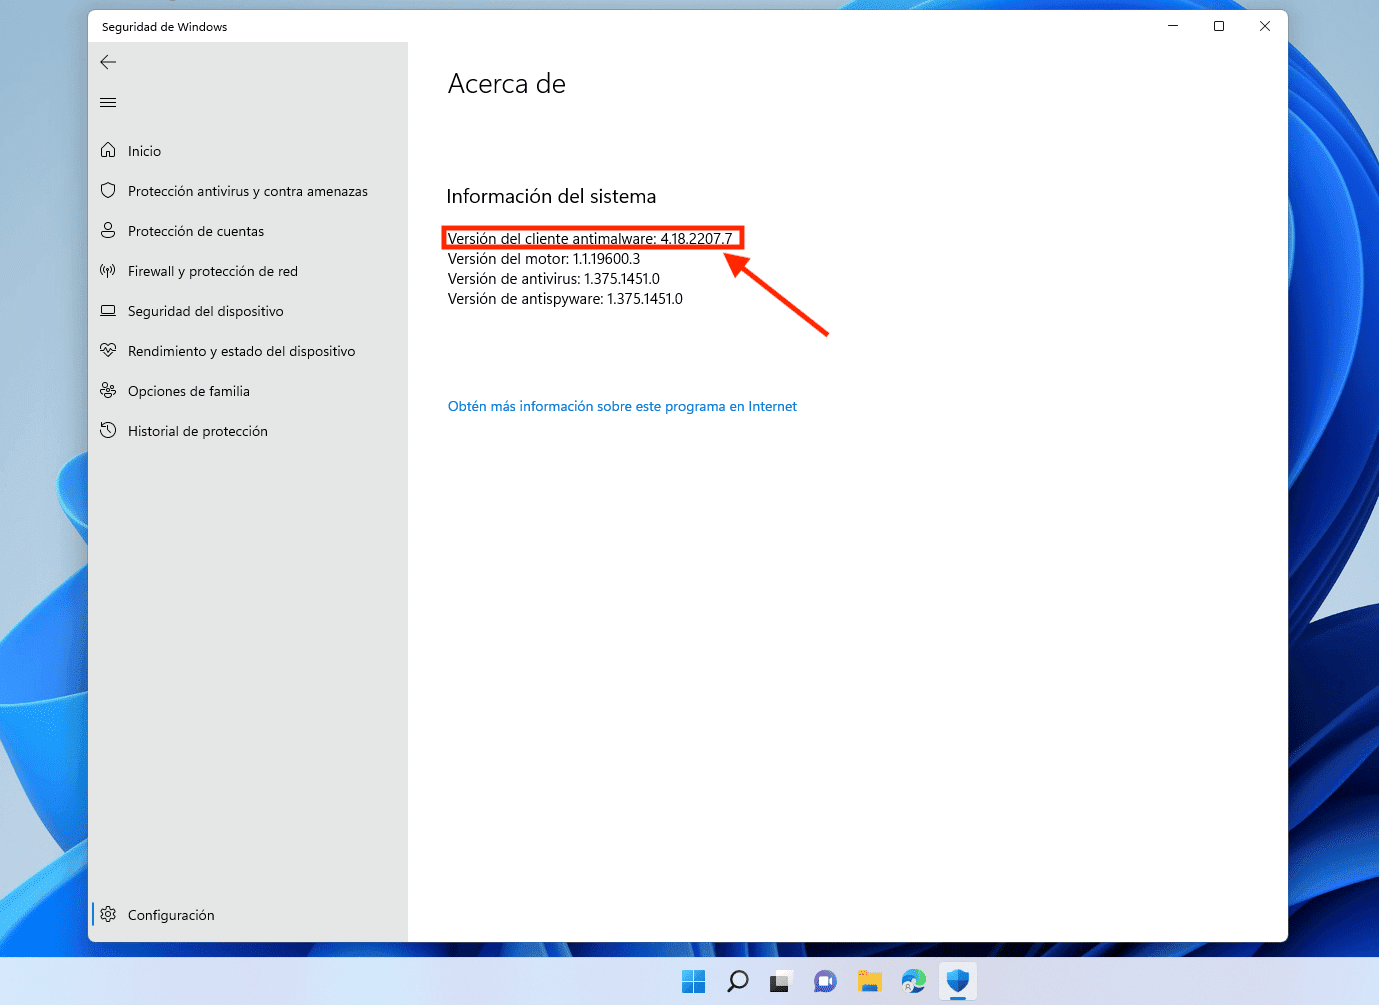Select Rendimiento y estado del dispositivo icon

(108, 350)
